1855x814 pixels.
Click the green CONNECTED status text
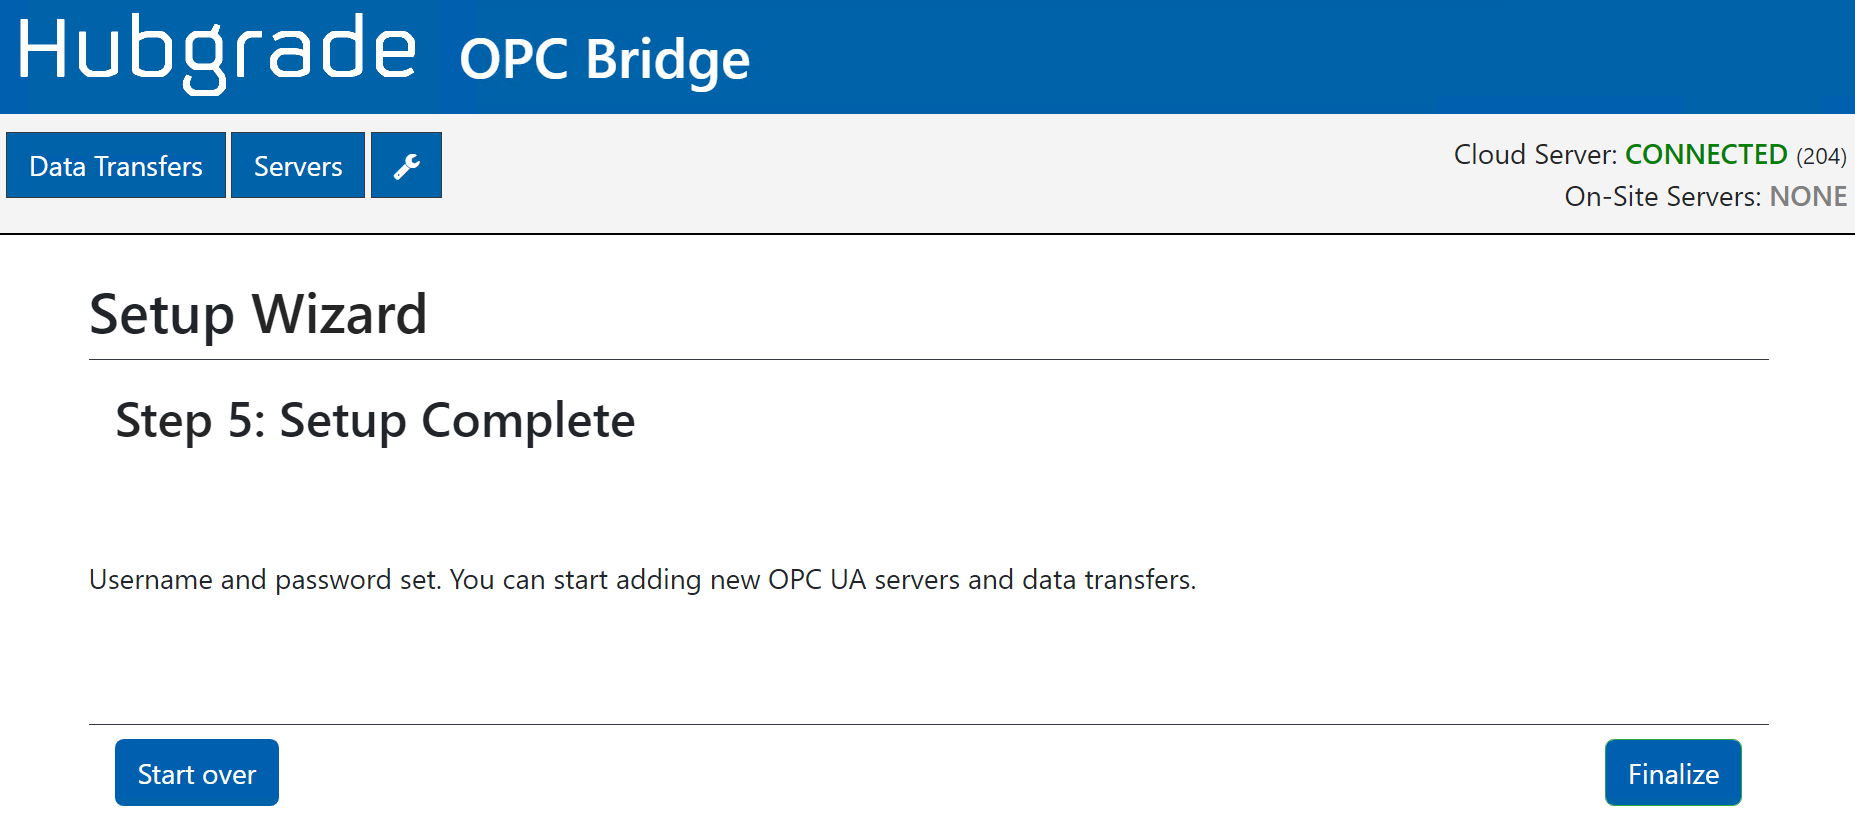point(1705,155)
